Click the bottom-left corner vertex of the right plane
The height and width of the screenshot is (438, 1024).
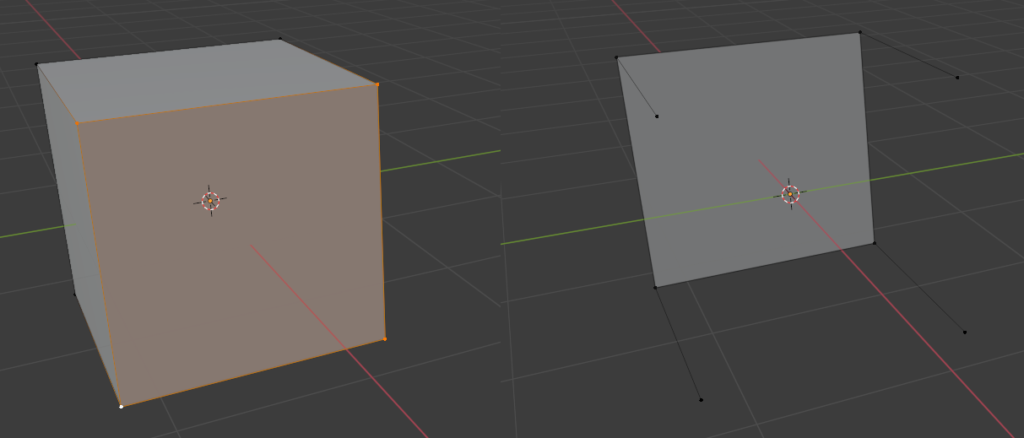coord(655,287)
